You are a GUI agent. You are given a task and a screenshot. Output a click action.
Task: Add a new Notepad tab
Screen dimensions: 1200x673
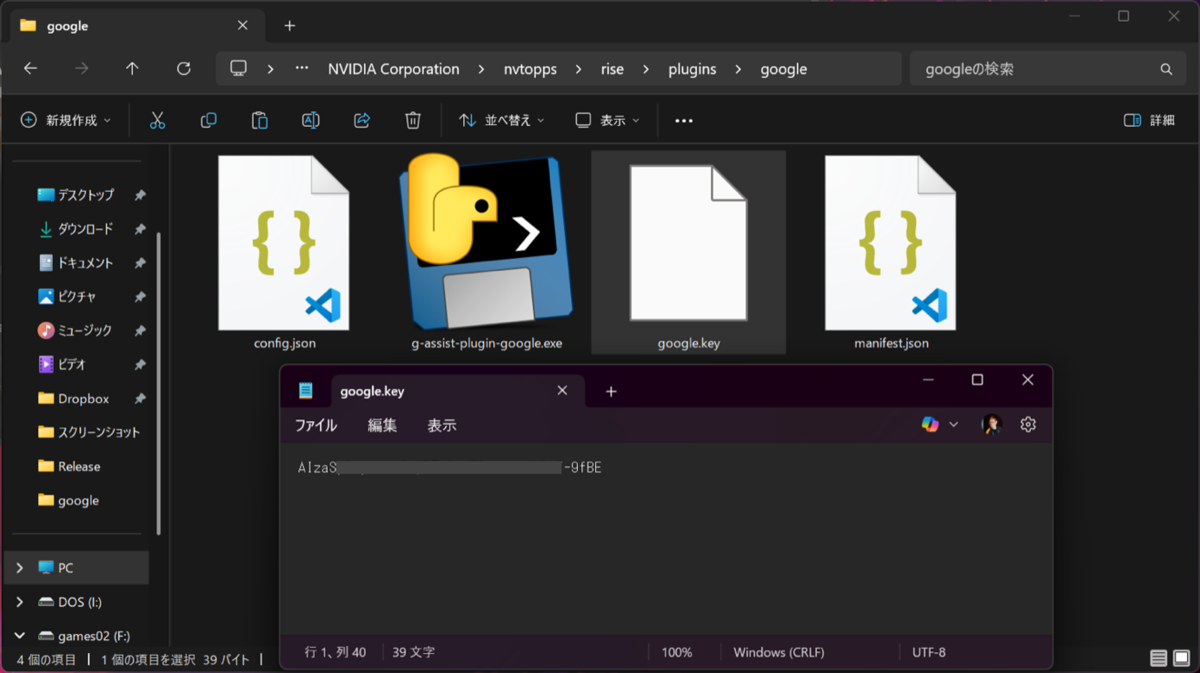[x=611, y=391]
